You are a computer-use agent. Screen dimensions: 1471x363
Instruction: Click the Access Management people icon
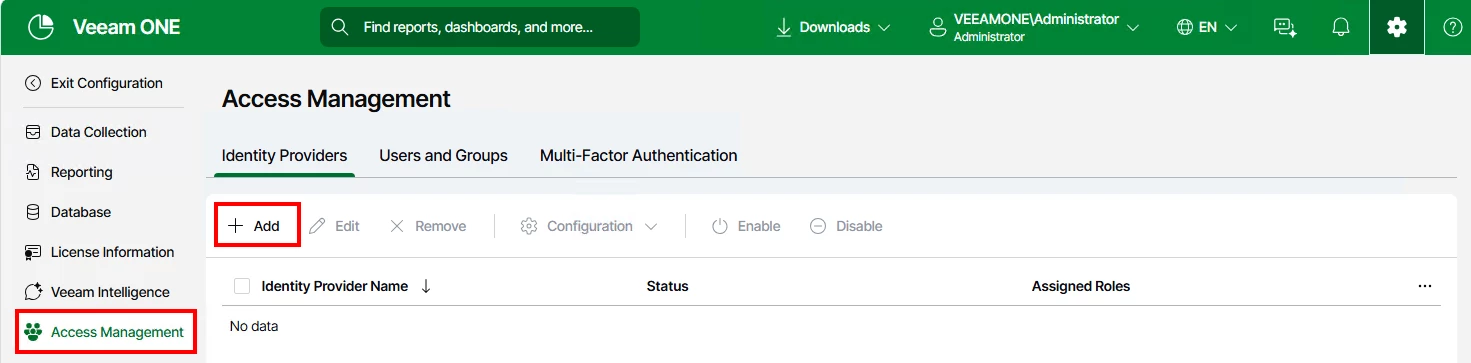[33, 332]
